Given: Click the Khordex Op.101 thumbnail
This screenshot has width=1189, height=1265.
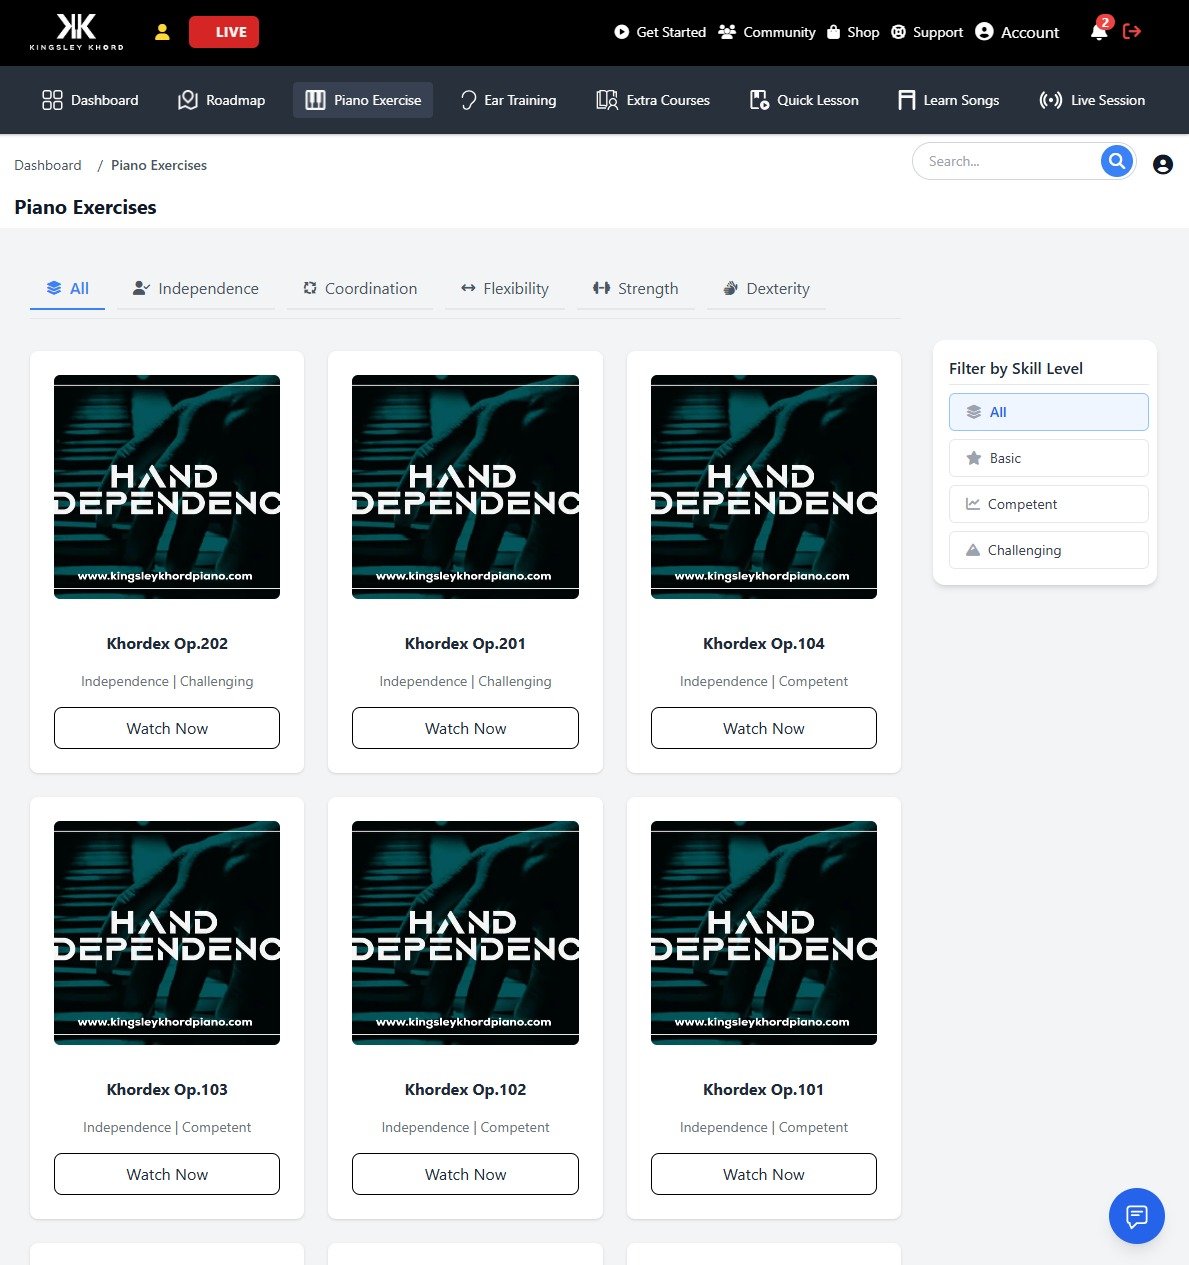Looking at the screenshot, I should 764,933.
